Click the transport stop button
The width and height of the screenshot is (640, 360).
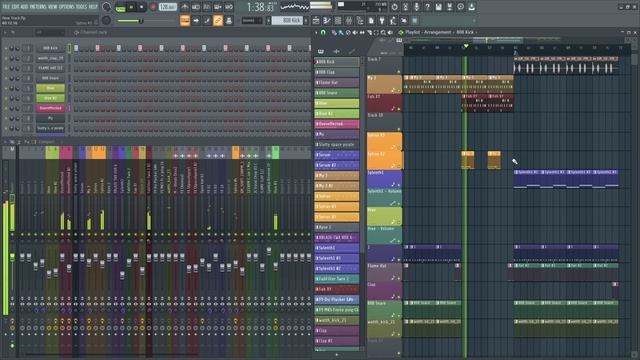tap(141, 7)
